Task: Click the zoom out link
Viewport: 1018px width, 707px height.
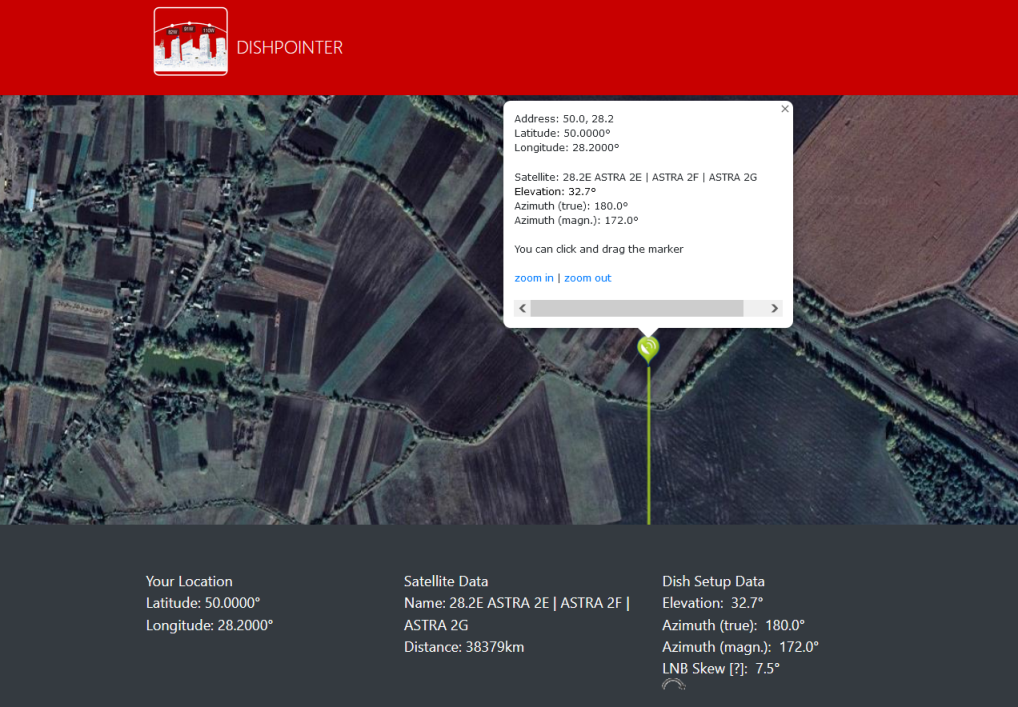Action: point(587,278)
